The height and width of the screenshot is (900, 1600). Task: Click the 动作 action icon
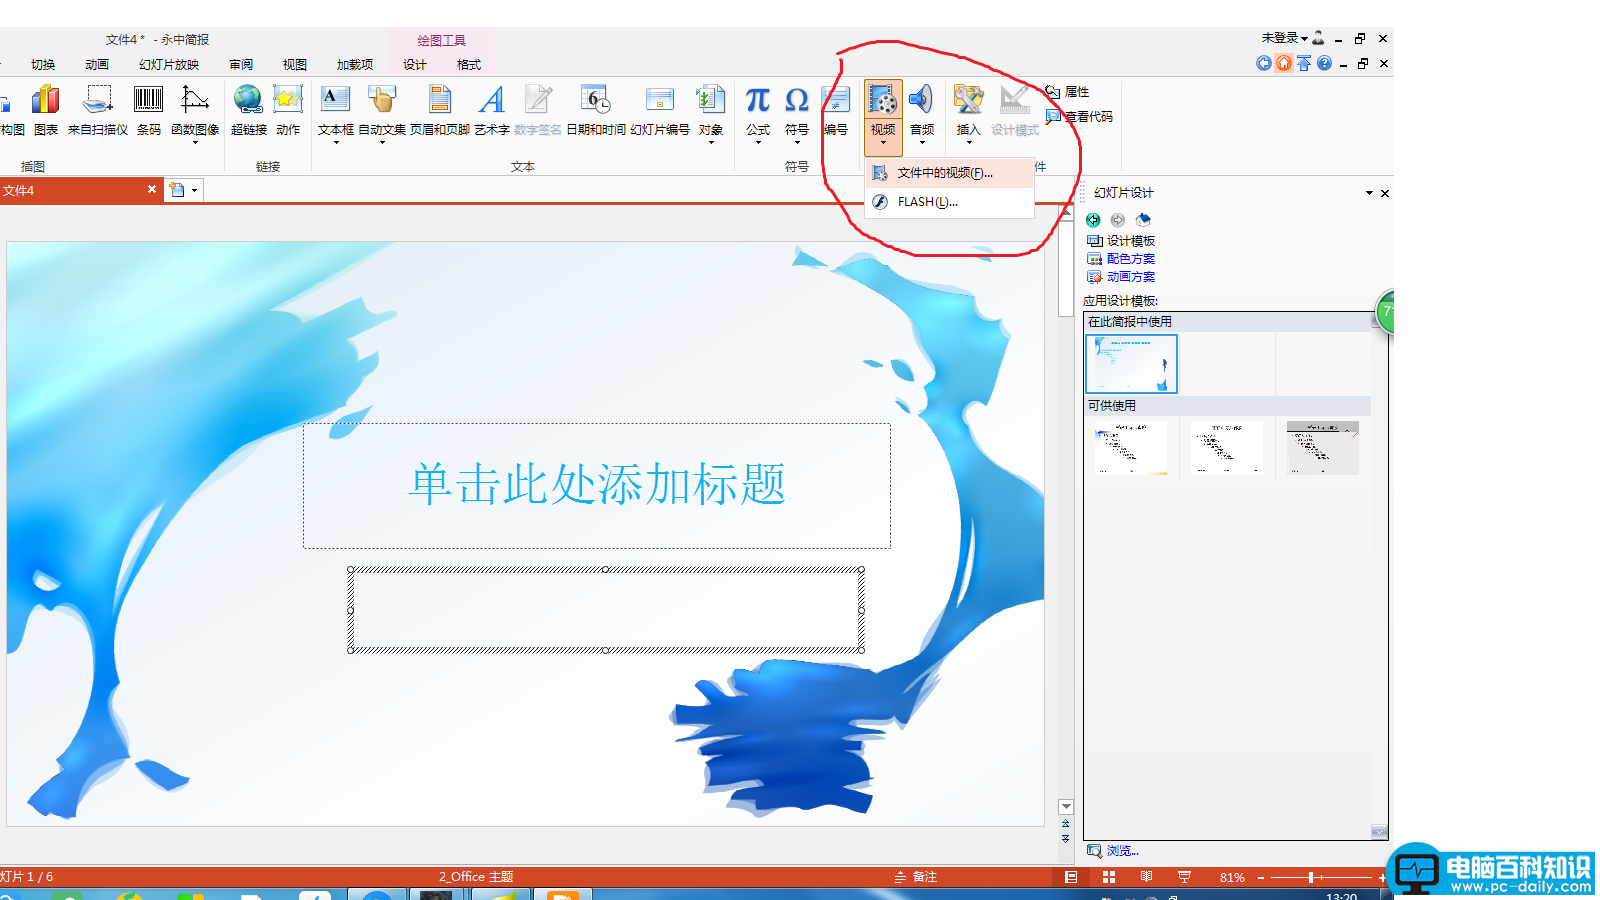[288, 100]
